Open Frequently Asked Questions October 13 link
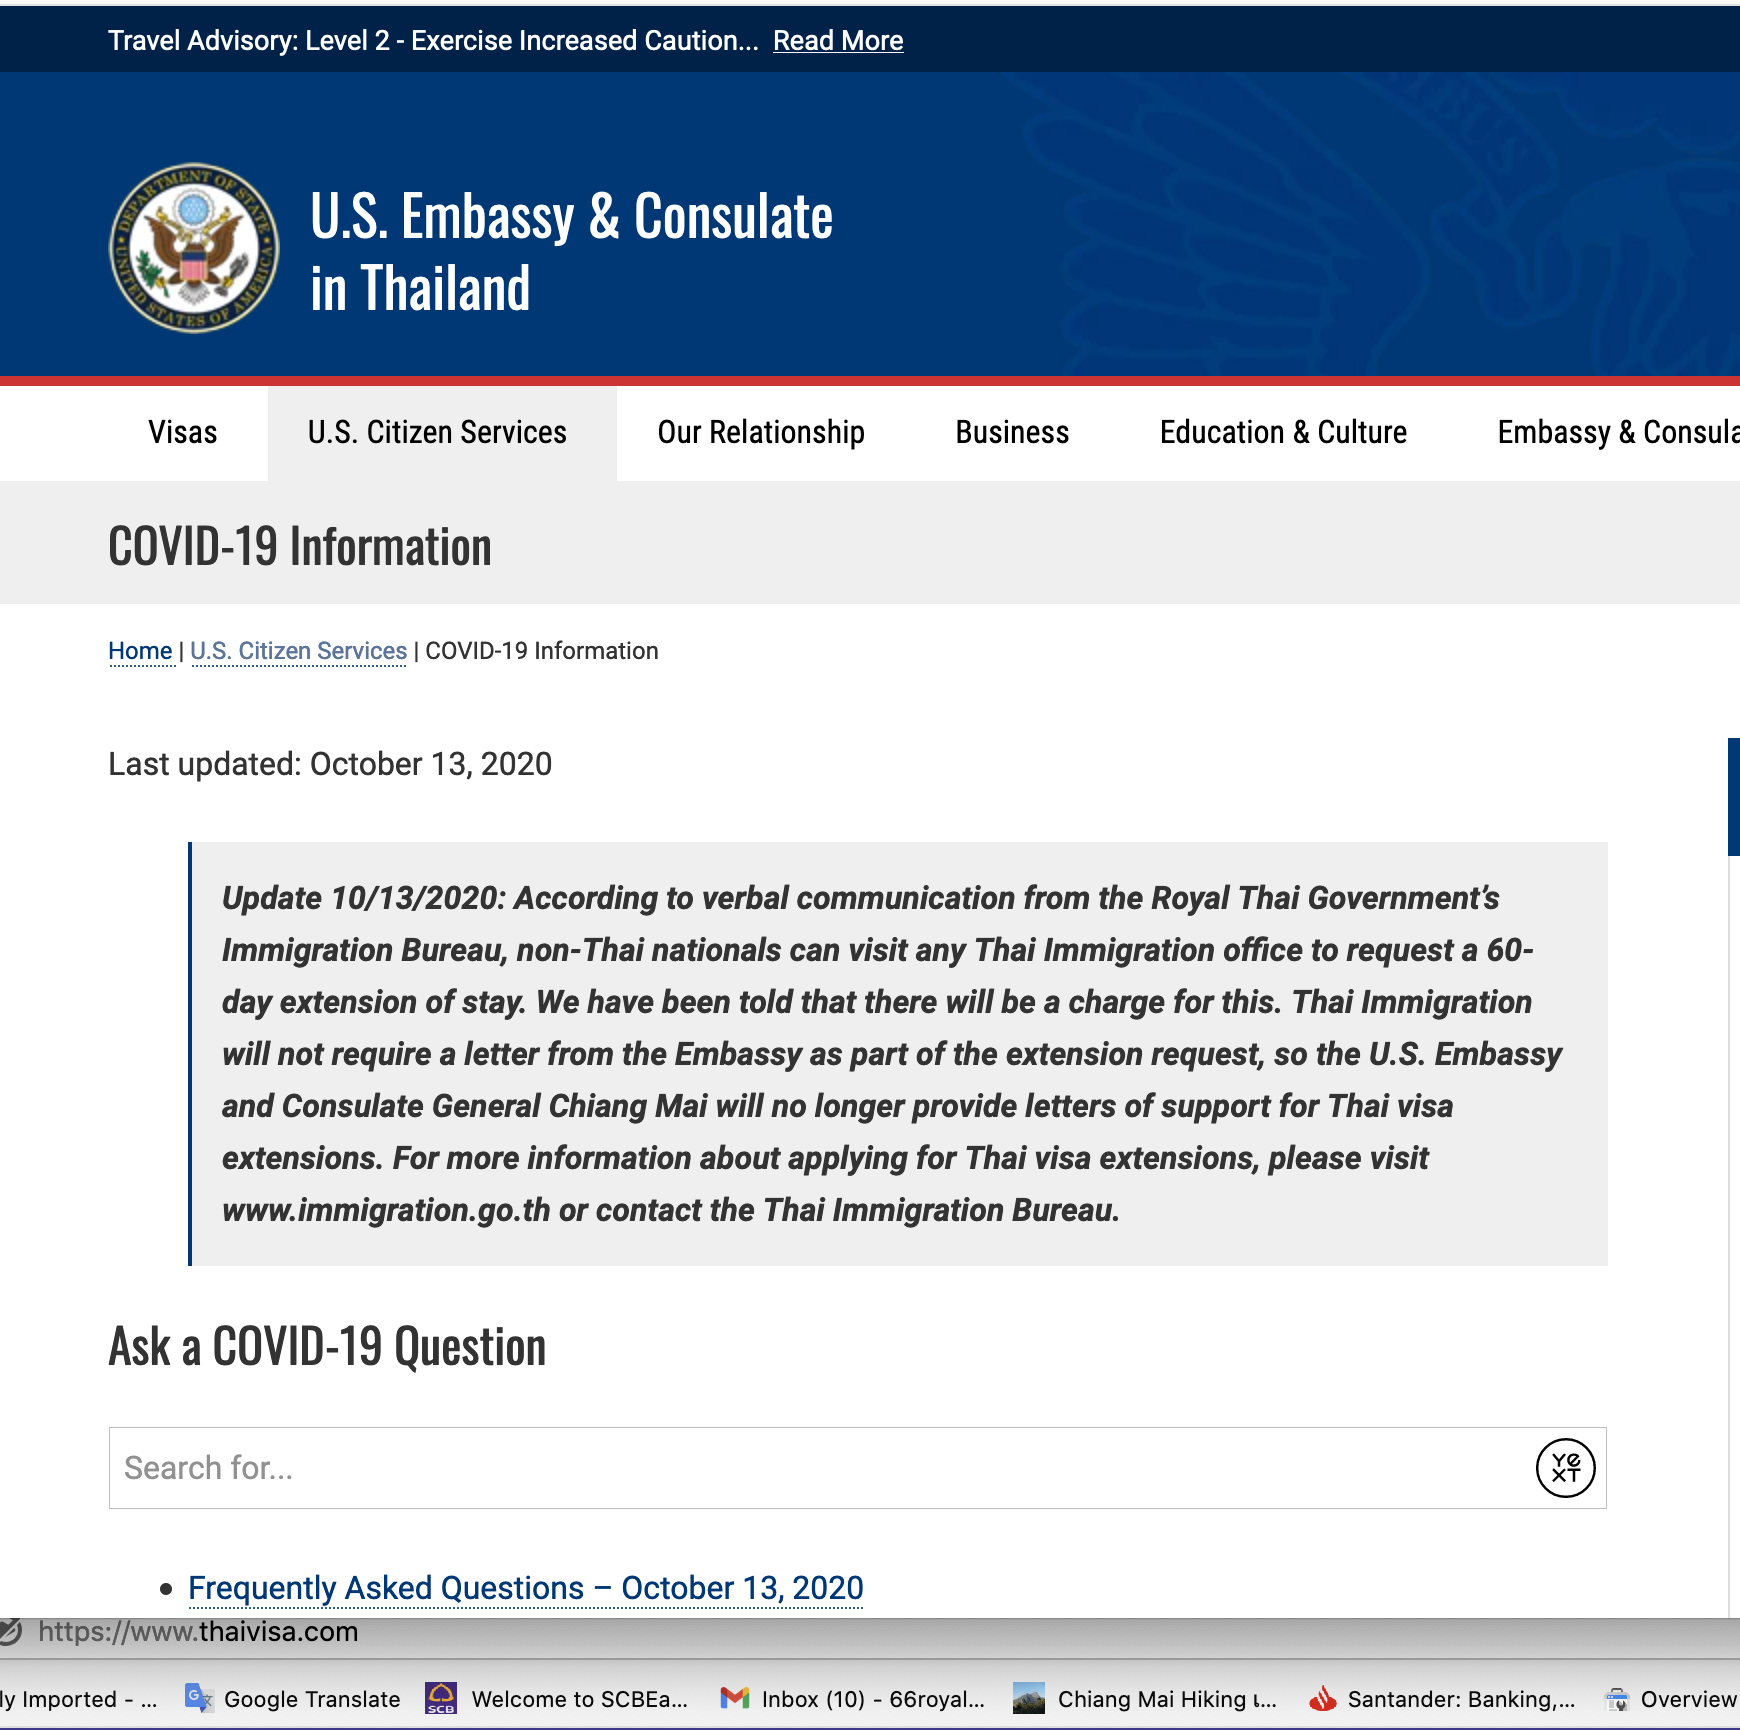 point(526,1588)
